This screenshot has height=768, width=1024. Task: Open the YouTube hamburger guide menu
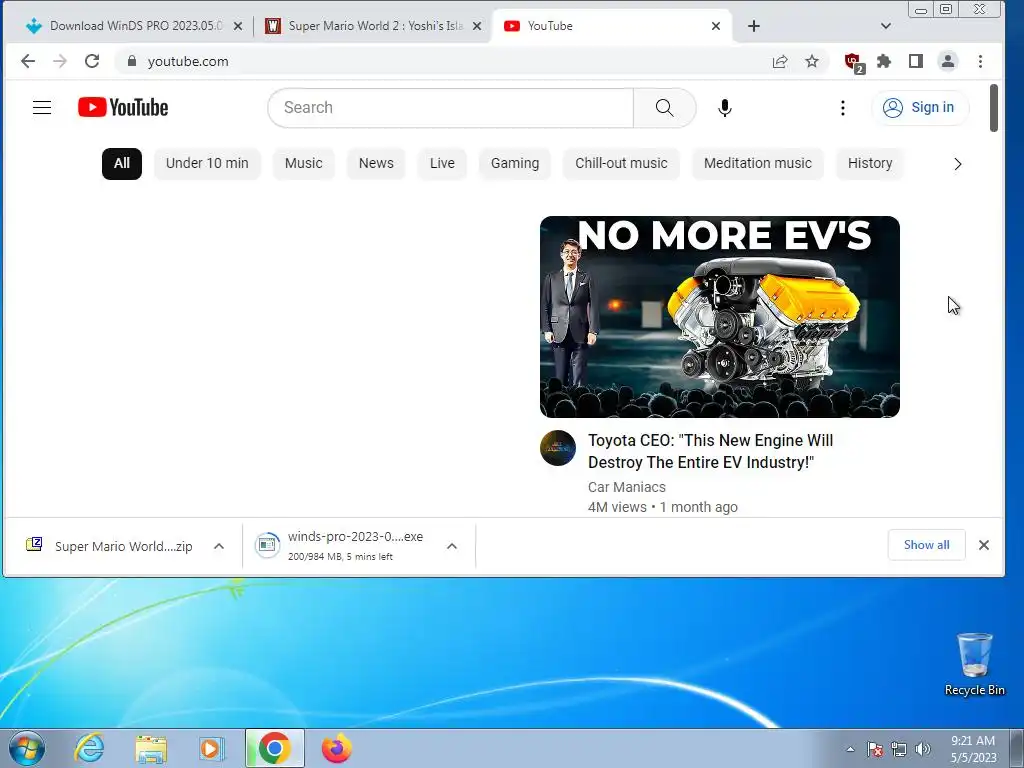42,108
